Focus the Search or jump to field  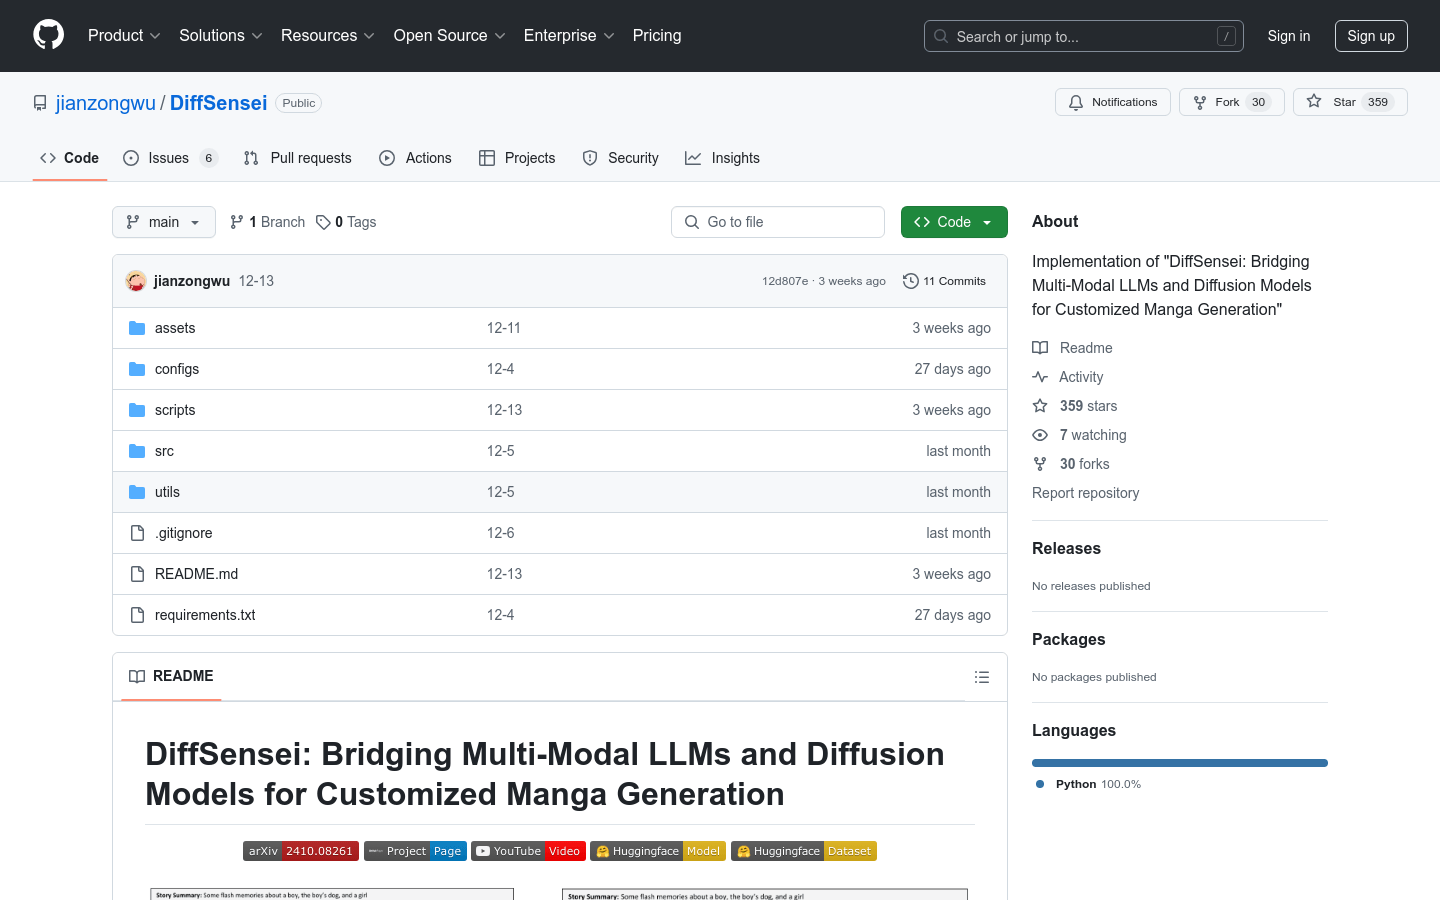tap(1084, 36)
